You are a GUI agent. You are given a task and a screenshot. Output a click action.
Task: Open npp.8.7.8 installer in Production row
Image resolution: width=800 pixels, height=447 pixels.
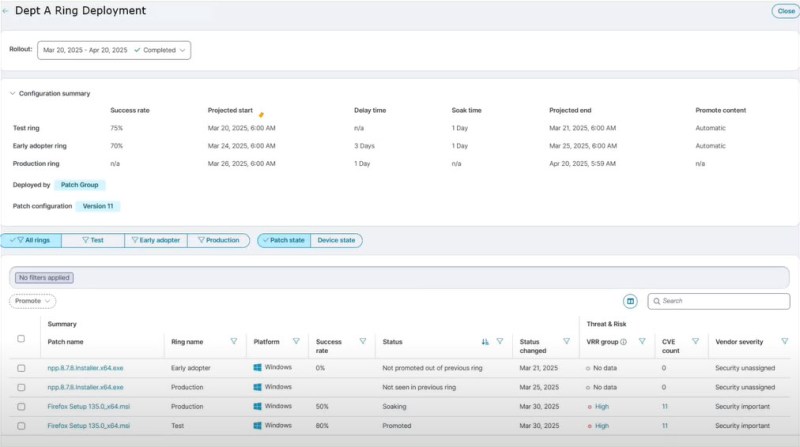(x=85, y=387)
